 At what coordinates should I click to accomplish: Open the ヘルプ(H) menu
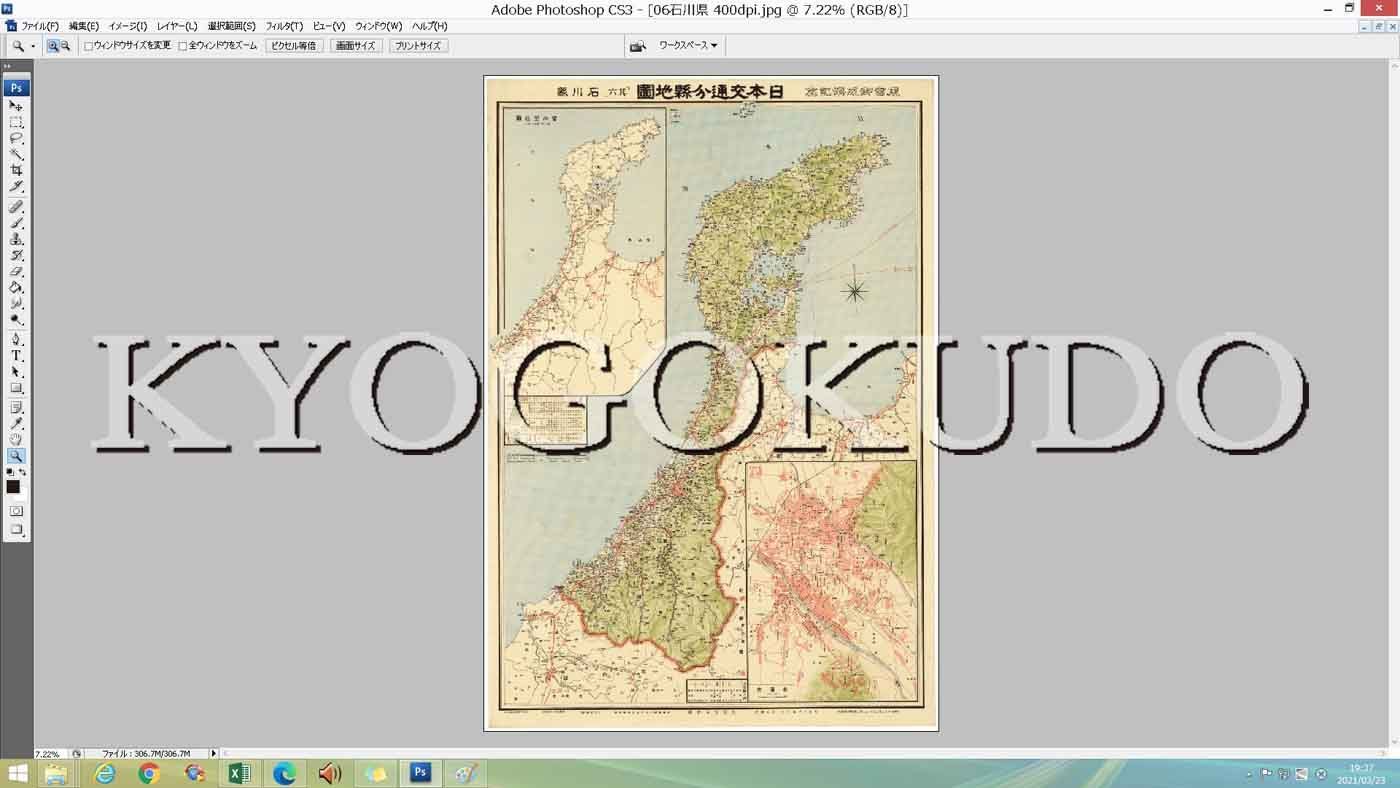430,26
